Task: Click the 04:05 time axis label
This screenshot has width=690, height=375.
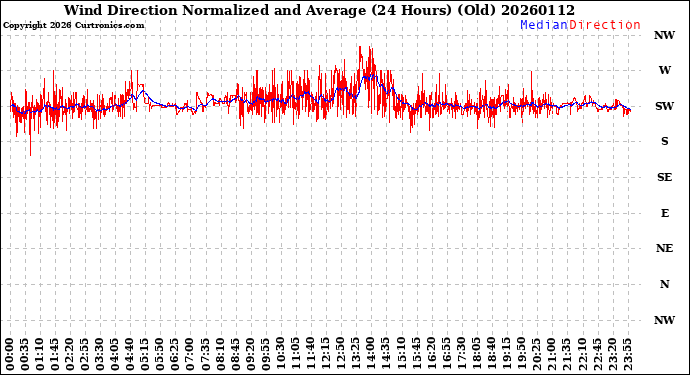Action: (114, 355)
